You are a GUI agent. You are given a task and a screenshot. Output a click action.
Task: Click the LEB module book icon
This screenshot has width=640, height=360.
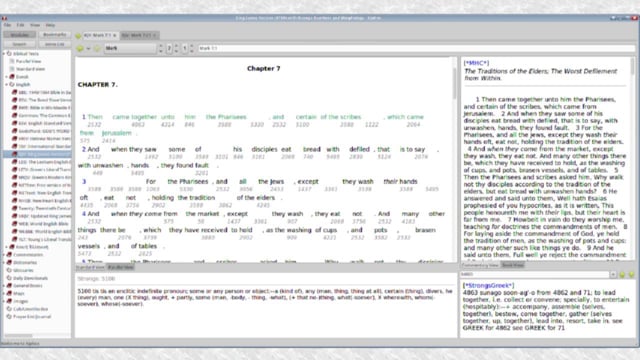point(14,162)
